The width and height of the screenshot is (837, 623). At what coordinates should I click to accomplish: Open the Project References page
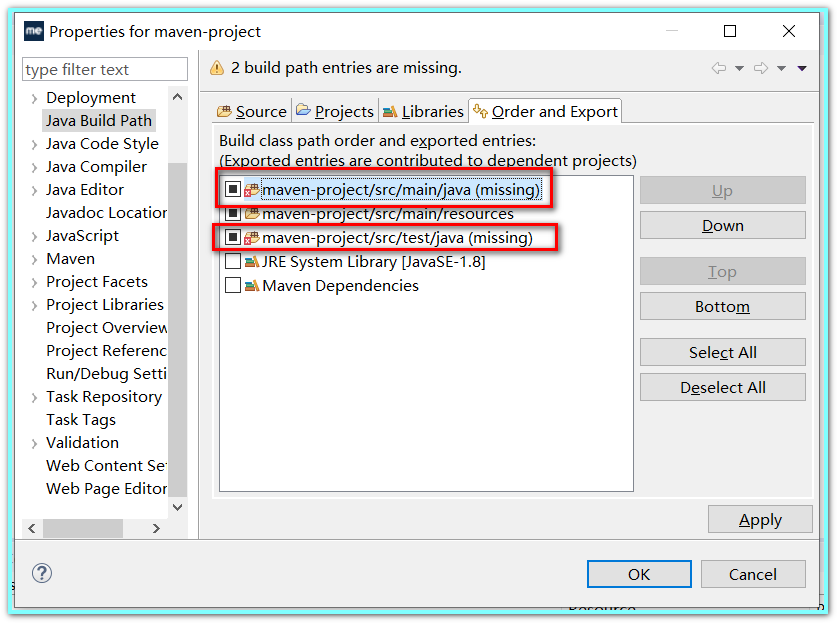coord(106,350)
